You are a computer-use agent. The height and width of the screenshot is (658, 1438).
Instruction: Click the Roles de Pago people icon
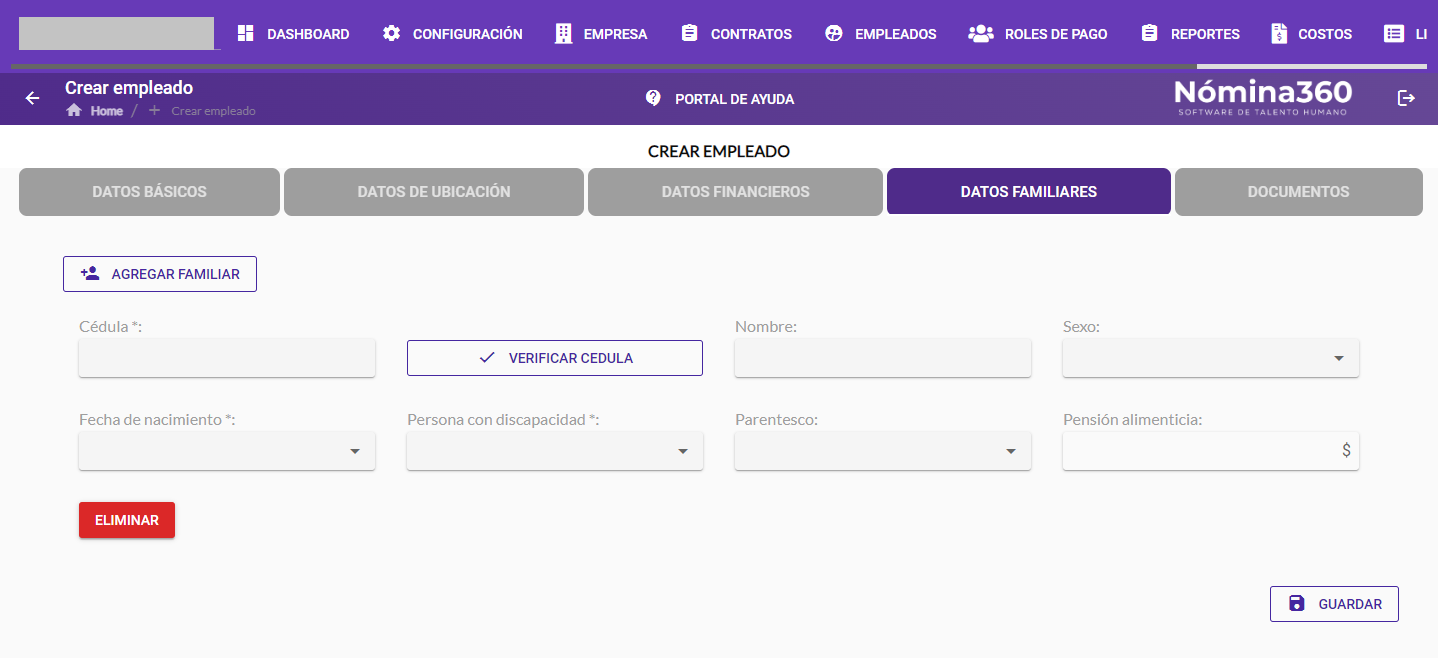pos(980,33)
